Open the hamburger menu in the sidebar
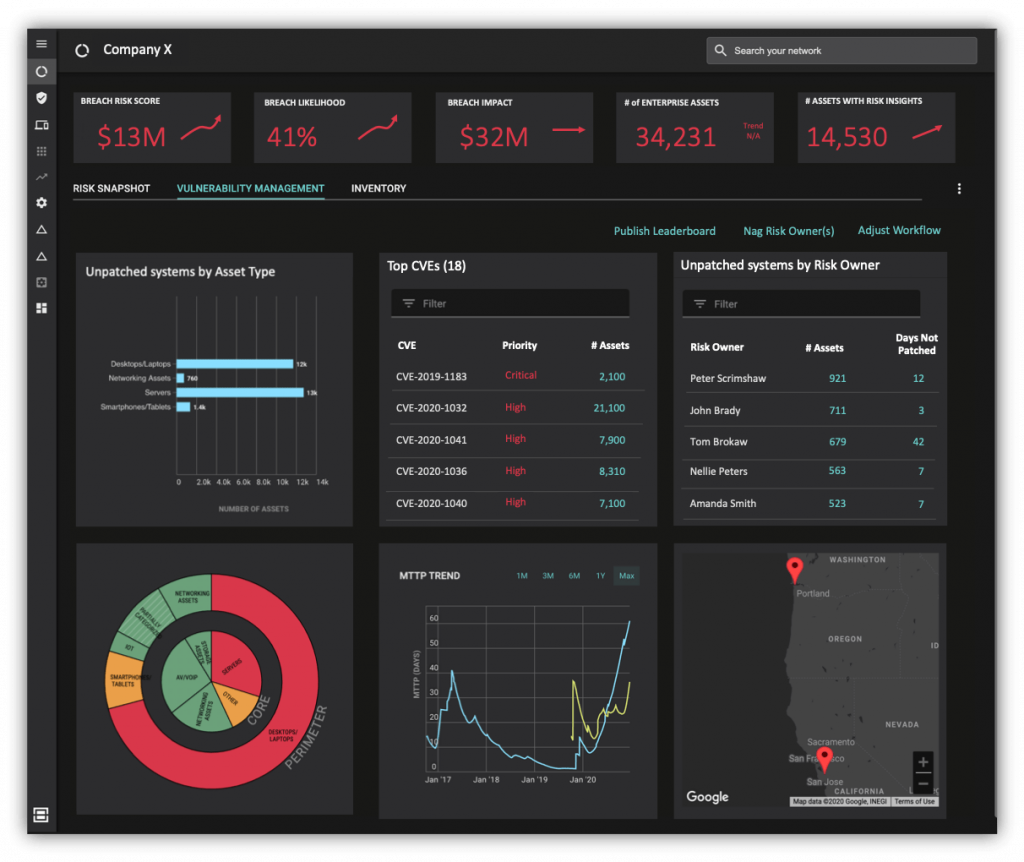 coord(41,44)
